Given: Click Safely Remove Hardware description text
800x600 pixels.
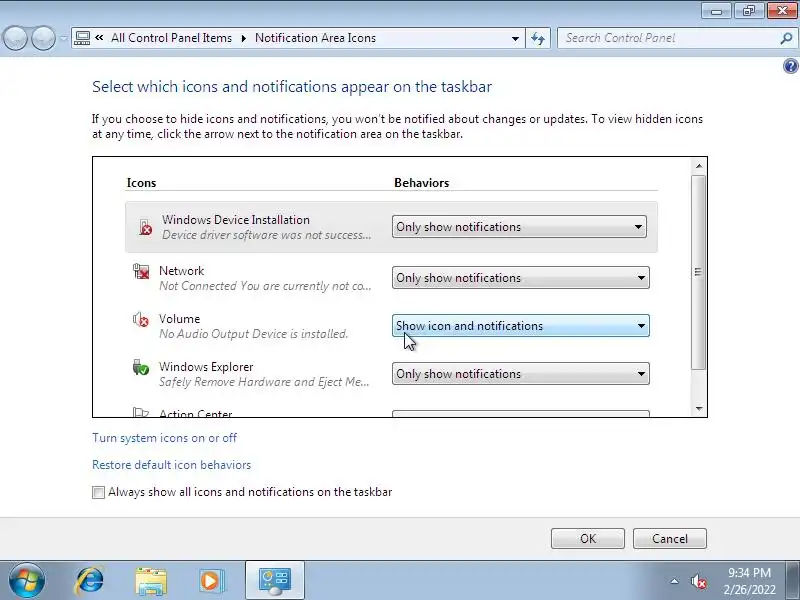Looking at the screenshot, I should coord(264,382).
